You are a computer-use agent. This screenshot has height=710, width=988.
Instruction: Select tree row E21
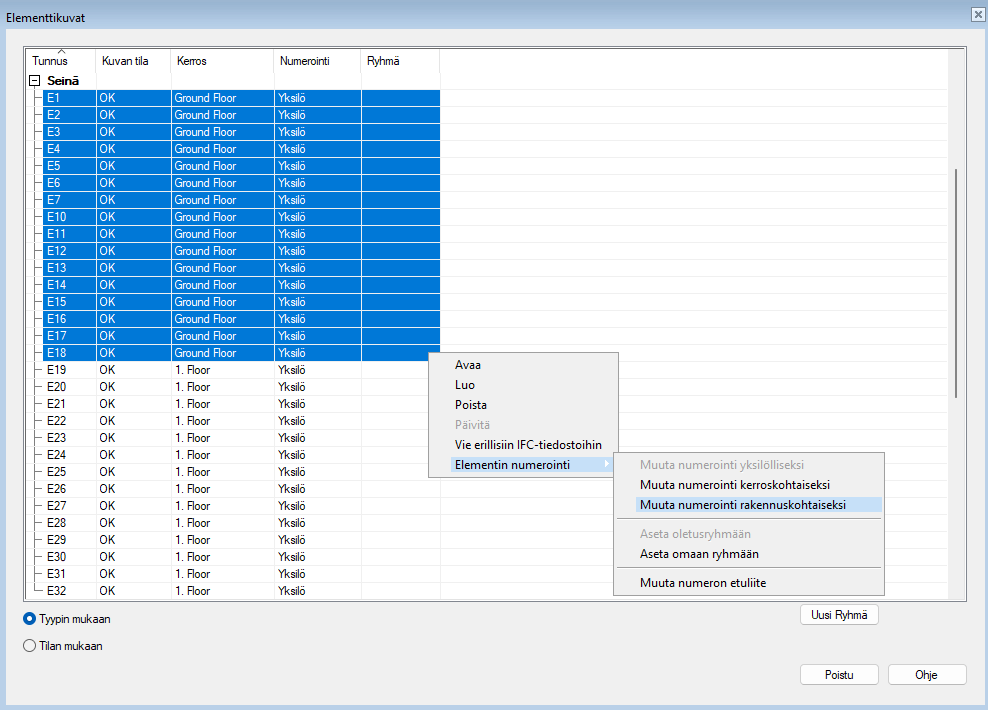[x=242, y=404]
